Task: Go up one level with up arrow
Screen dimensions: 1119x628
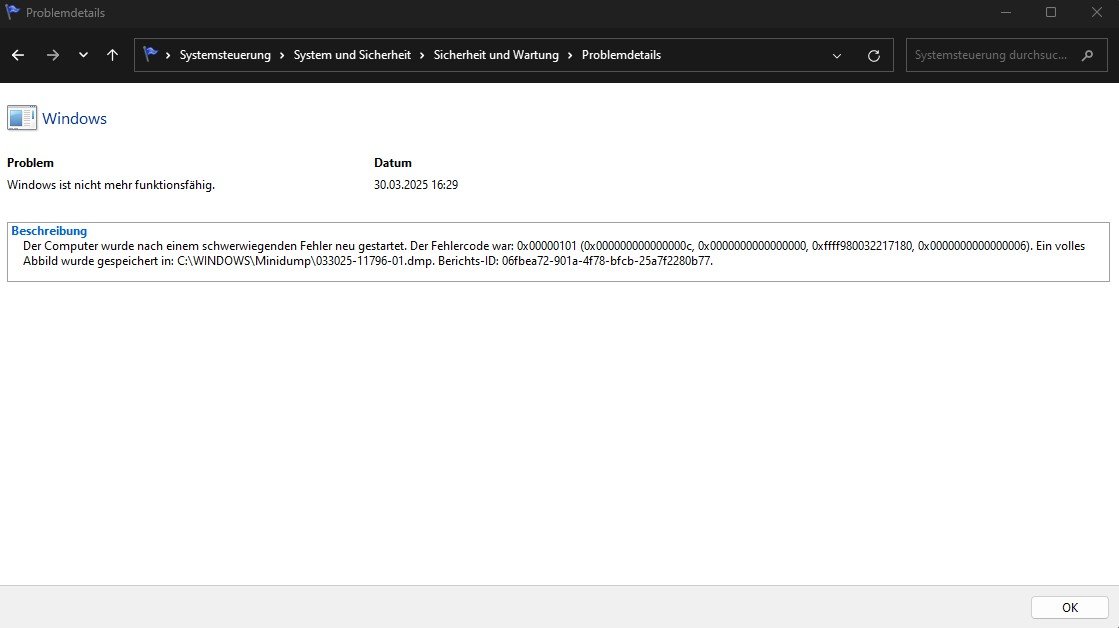Action: click(x=112, y=55)
